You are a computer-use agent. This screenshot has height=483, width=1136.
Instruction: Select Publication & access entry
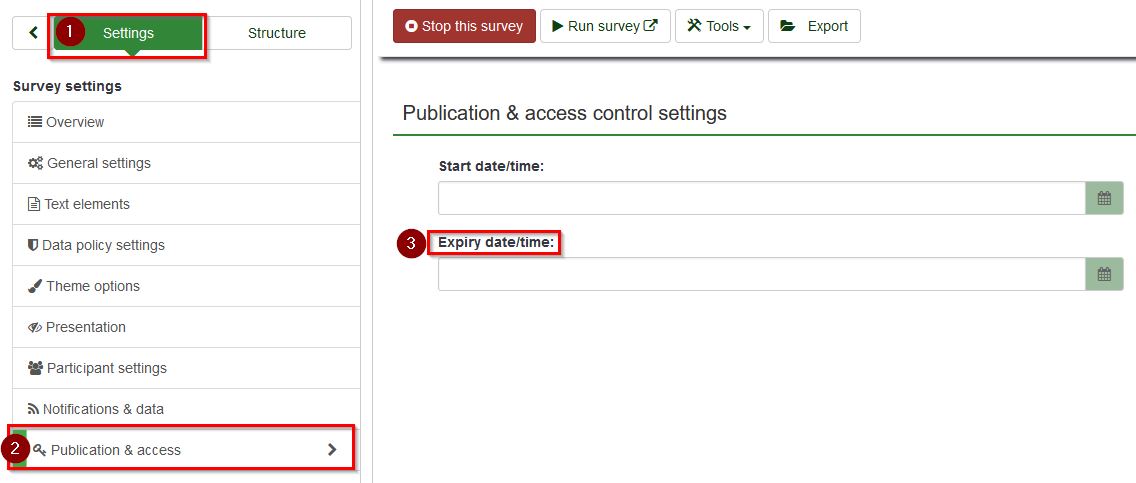[x=186, y=450]
